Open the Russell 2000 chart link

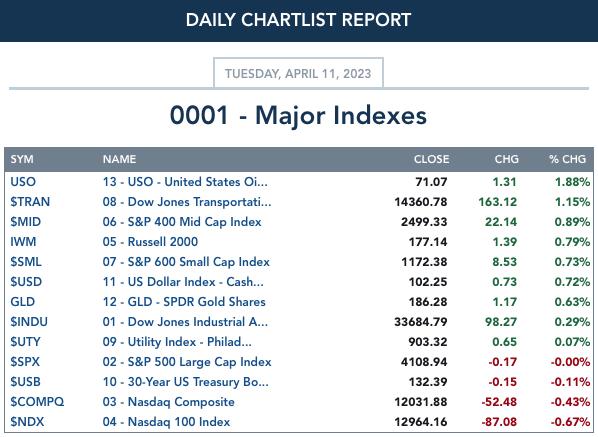click(x=150, y=241)
